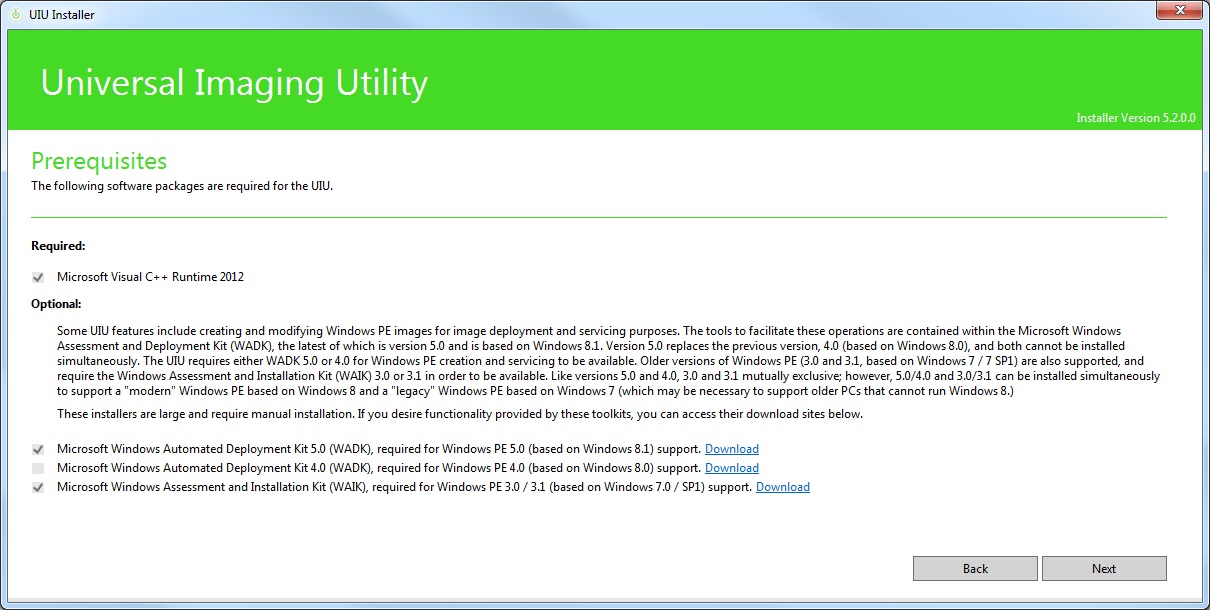Viewport: 1210px width, 610px height.
Task: Click the bold Required: label
Action: tap(58, 245)
